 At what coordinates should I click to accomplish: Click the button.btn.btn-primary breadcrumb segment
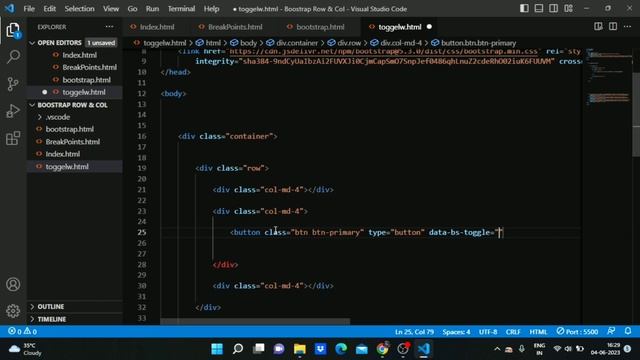pos(474,43)
